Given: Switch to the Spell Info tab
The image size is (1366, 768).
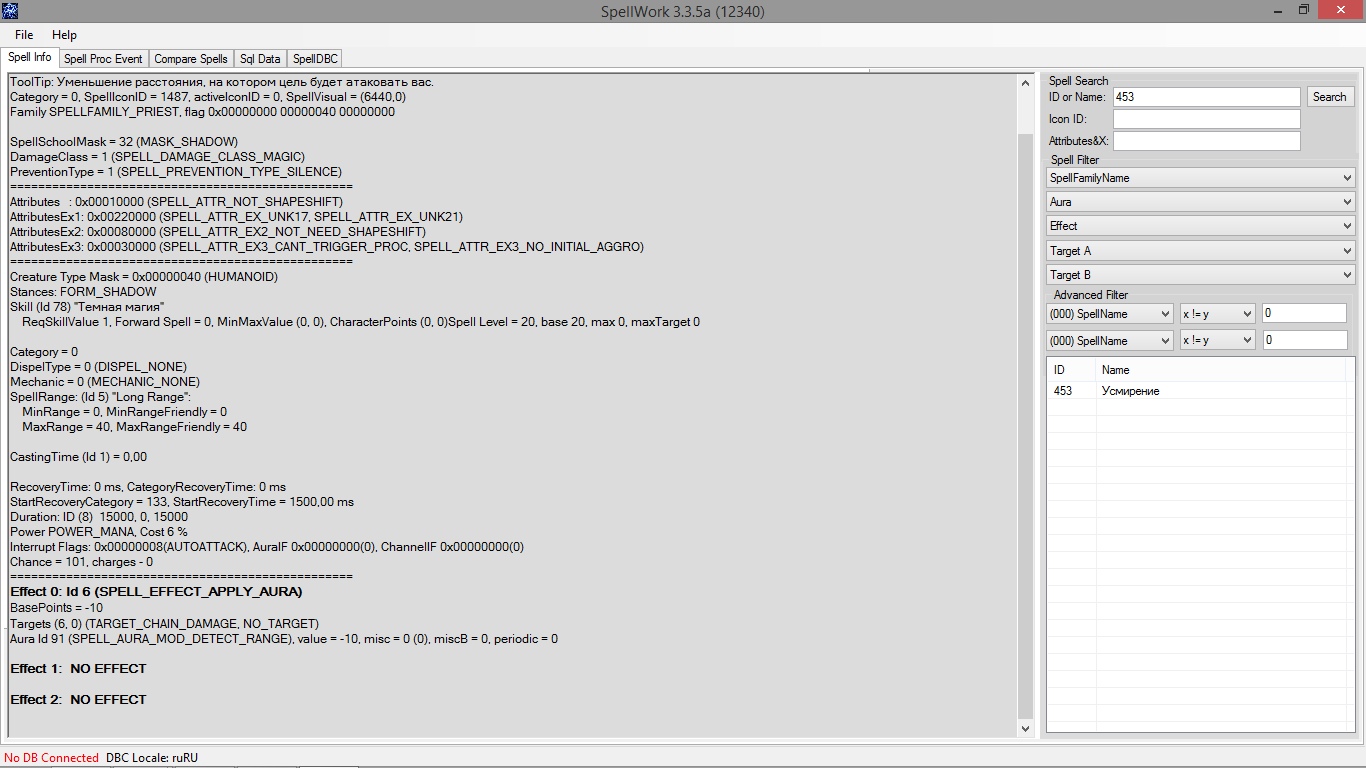Looking at the screenshot, I should [30, 58].
